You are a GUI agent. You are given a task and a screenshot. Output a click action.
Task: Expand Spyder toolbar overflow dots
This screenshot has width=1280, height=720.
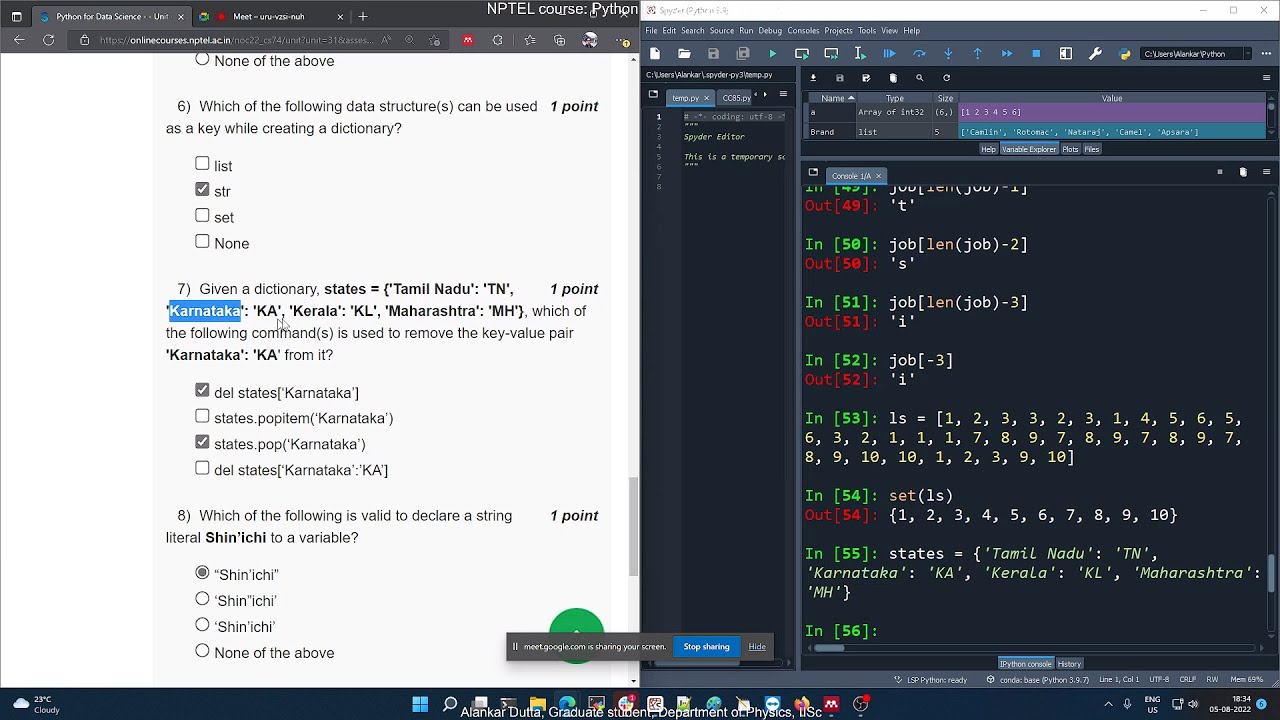click(x=1266, y=54)
